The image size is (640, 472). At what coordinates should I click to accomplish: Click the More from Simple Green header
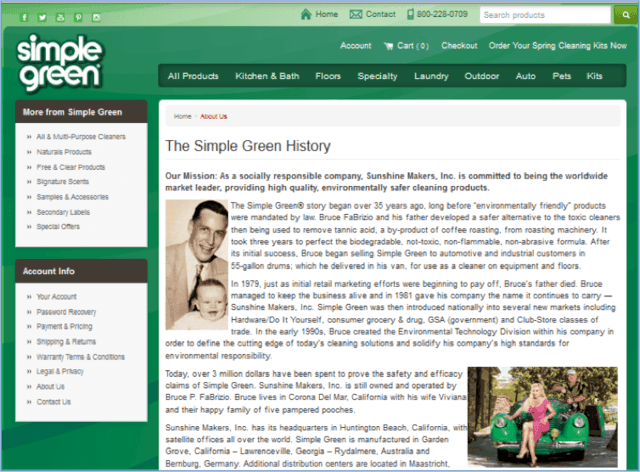[x=81, y=112]
